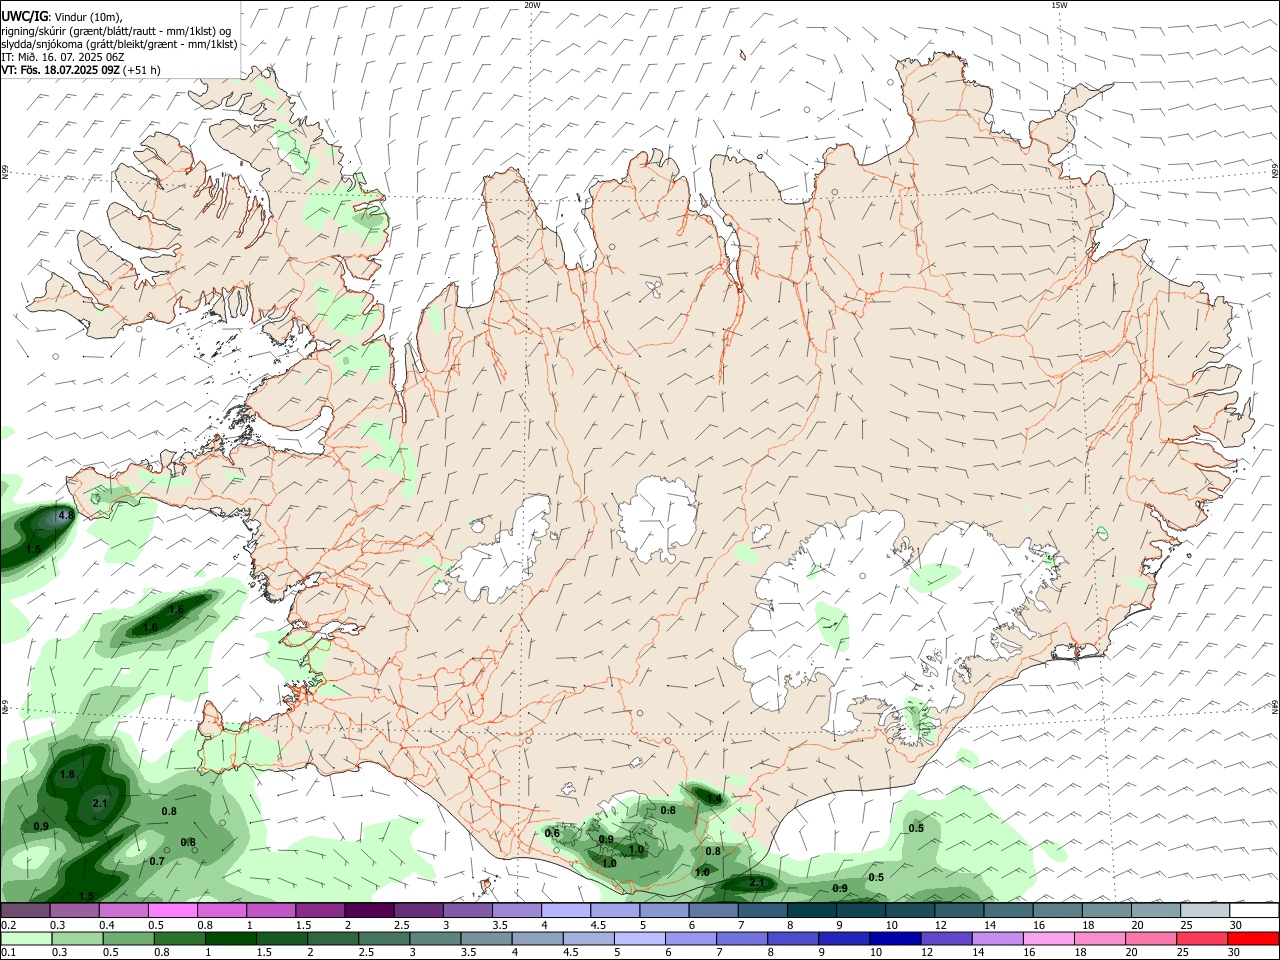Click the white upper-legend swatch labeled 30
This screenshot has width=1280, height=960.
tap(1254, 910)
